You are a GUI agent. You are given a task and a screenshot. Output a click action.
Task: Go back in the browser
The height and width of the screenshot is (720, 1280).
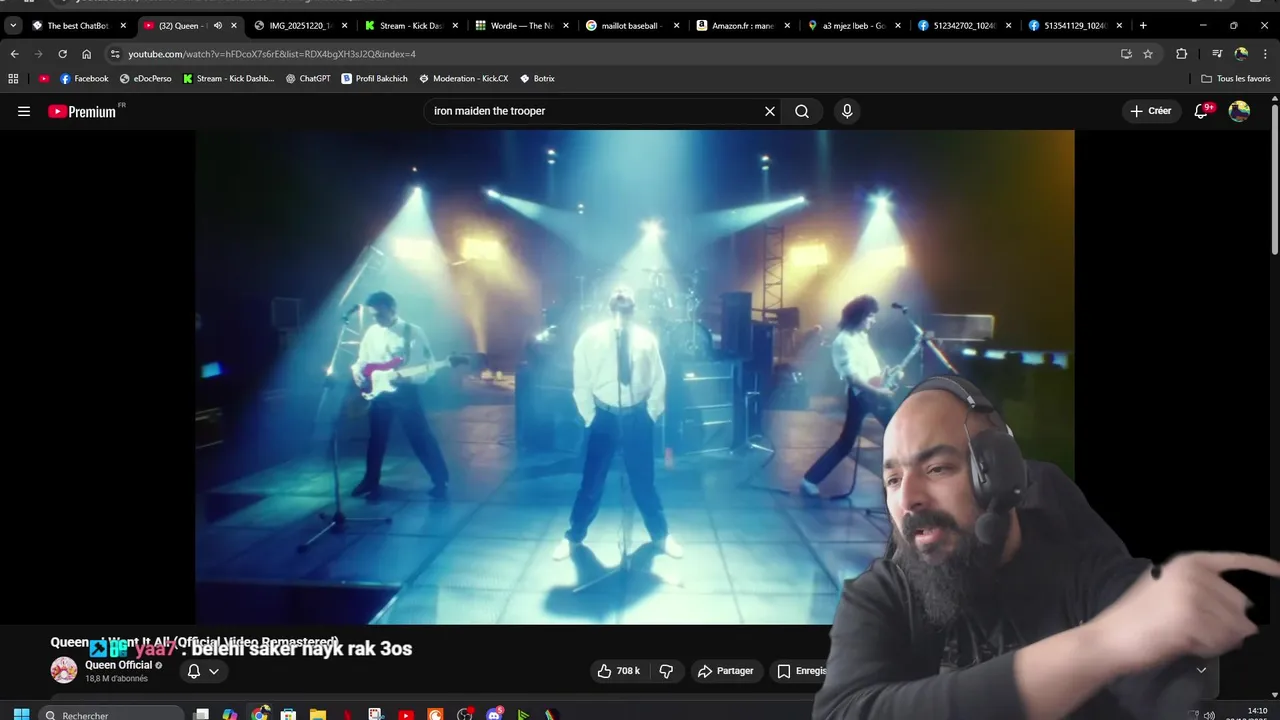pos(14,54)
